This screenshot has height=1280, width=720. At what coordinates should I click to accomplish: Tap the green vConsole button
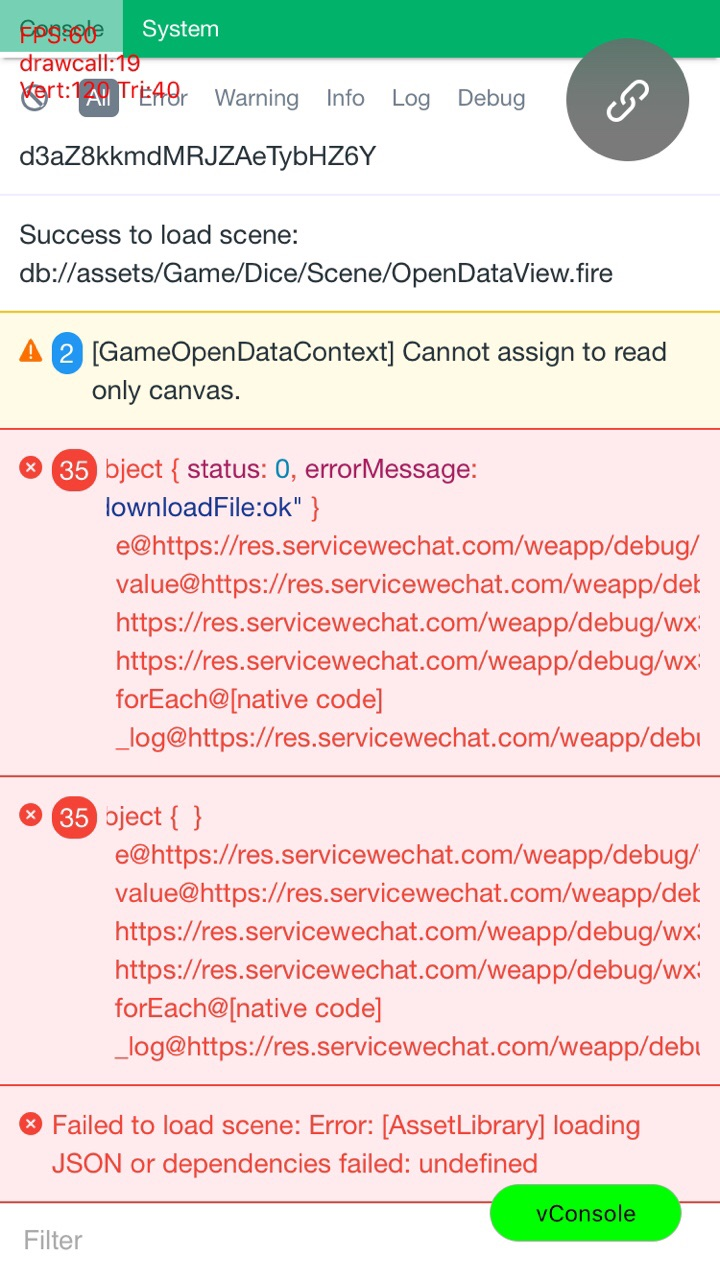(585, 1214)
